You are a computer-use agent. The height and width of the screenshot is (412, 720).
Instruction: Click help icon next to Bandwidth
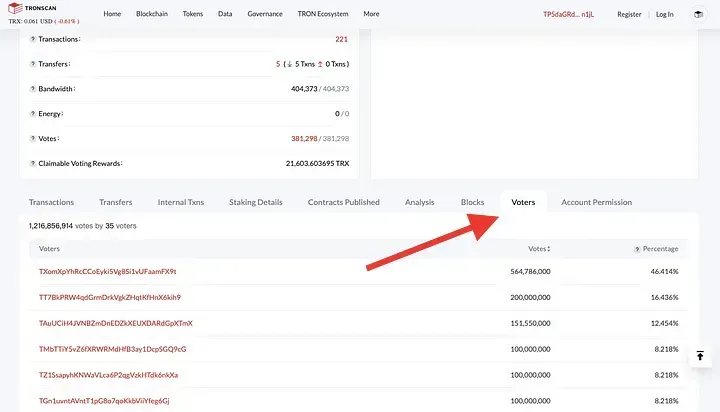coord(33,89)
